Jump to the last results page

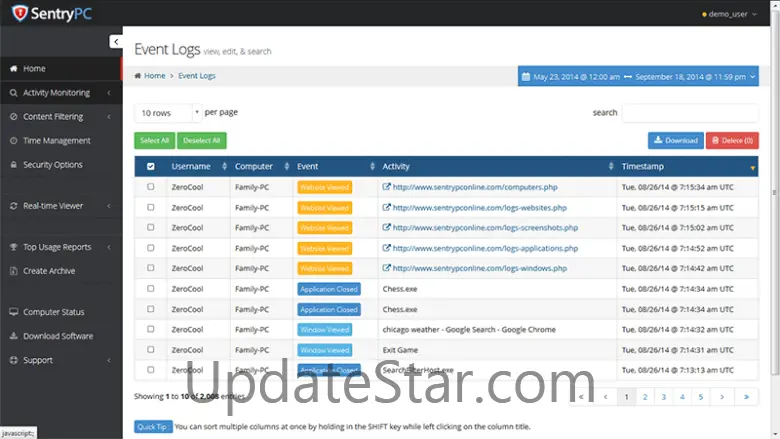(746, 397)
